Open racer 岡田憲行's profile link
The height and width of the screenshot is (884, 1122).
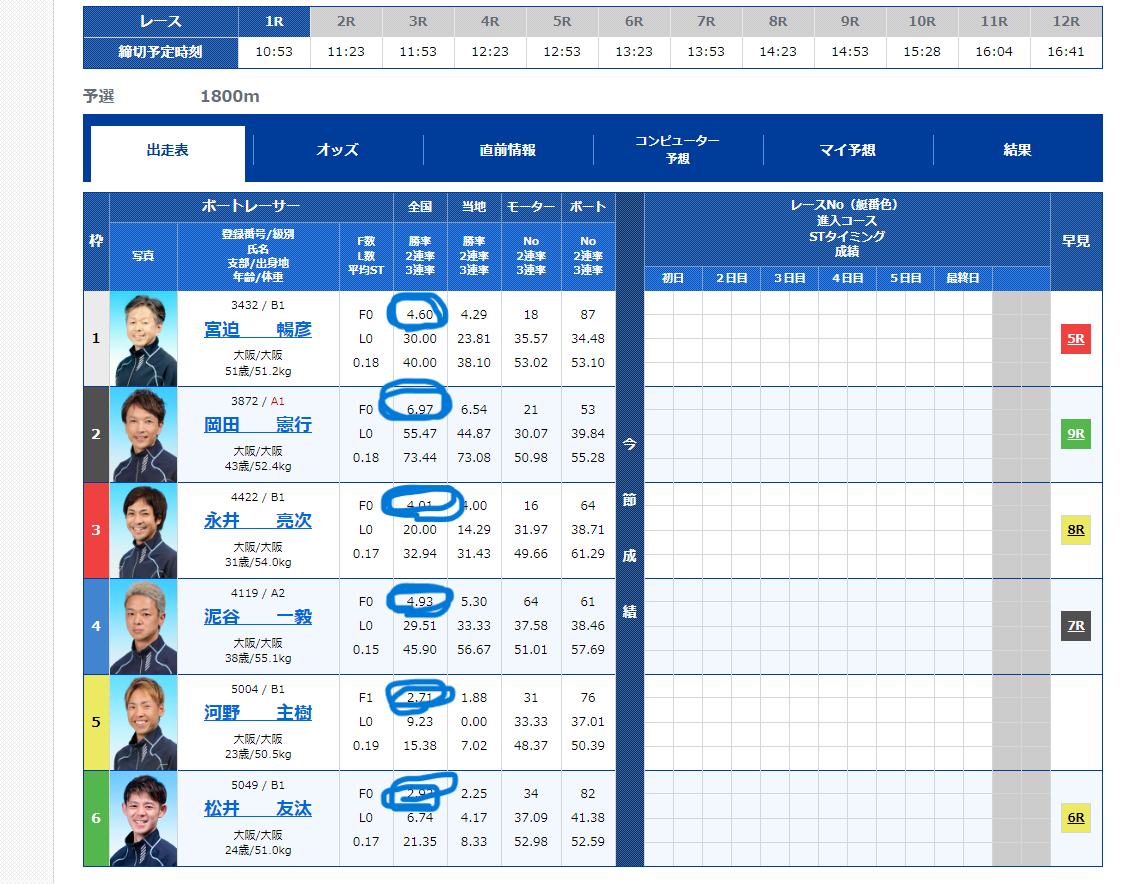257,425
